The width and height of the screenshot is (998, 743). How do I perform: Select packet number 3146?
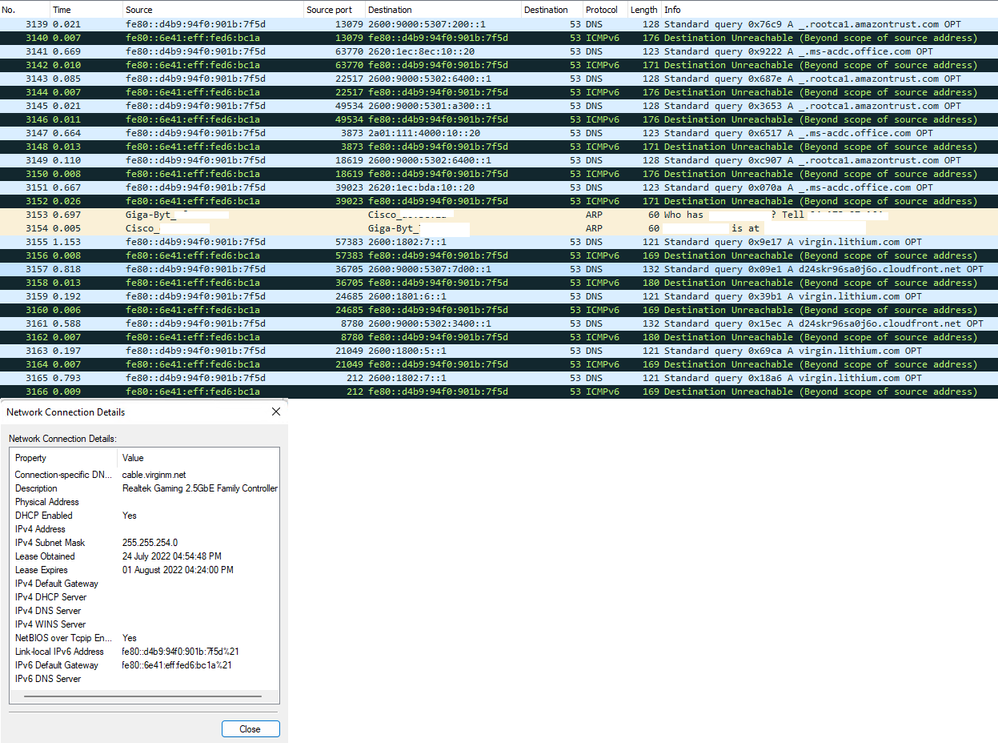point(499,120)
